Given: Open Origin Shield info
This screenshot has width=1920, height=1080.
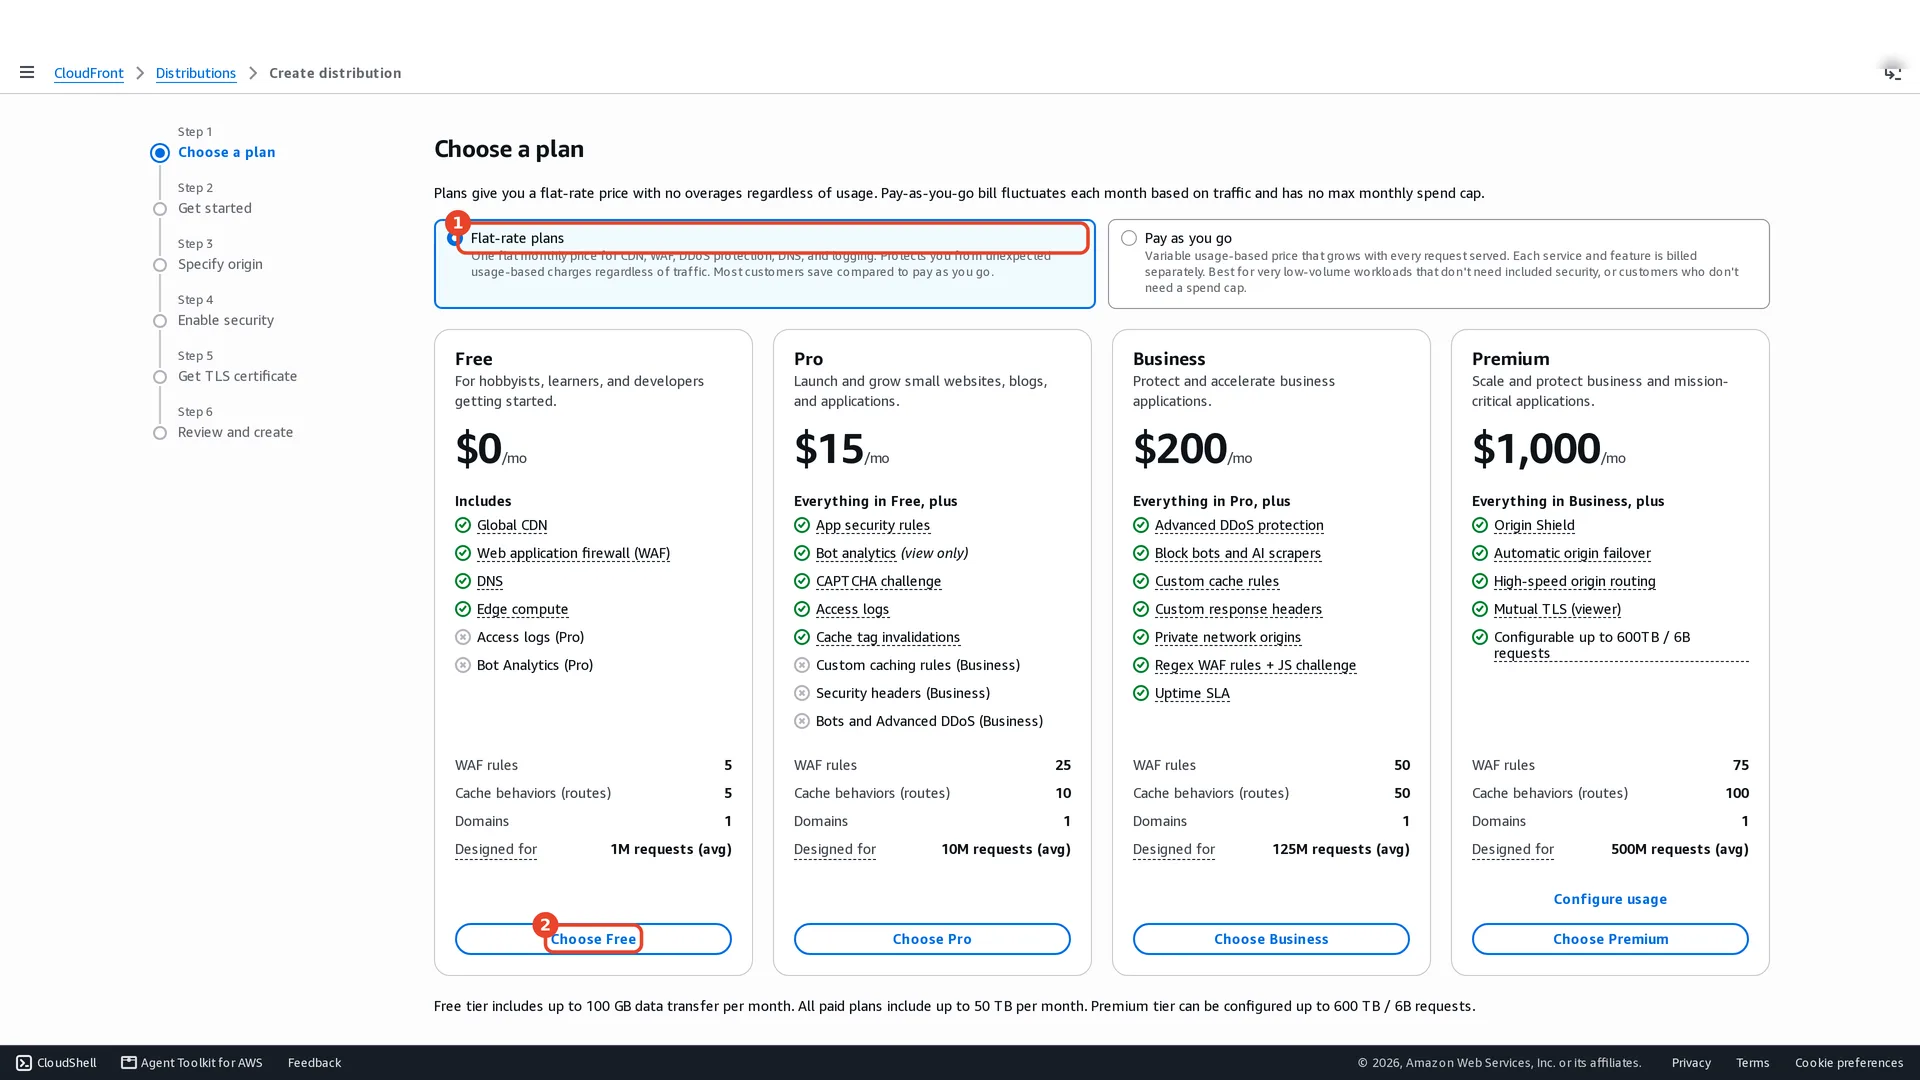Looking at the screenshot, I should point(1534,525).
